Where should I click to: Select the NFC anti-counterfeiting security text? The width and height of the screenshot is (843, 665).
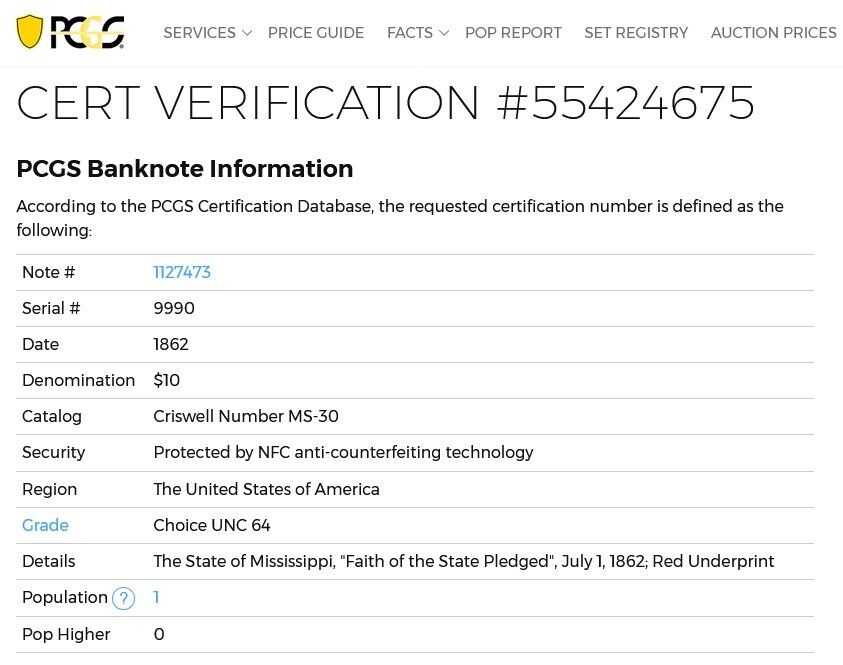point(343,453)
